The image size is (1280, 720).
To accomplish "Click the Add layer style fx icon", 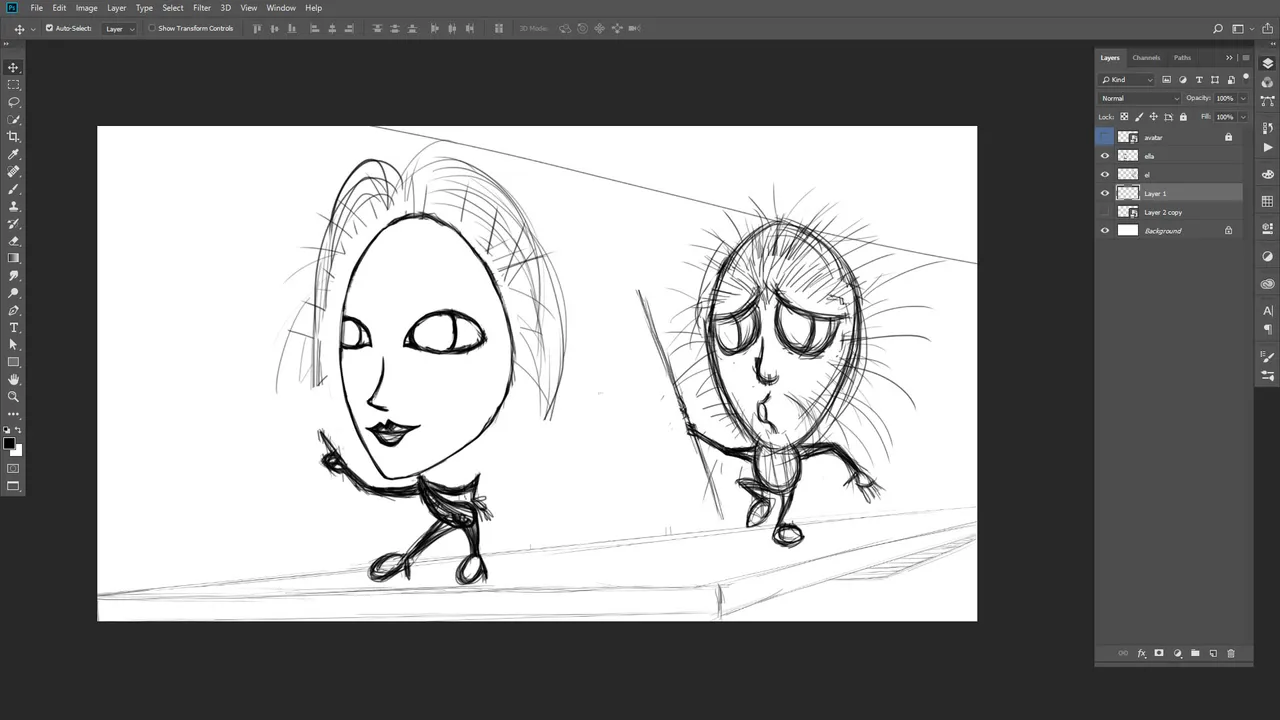I will (1141, 653).
